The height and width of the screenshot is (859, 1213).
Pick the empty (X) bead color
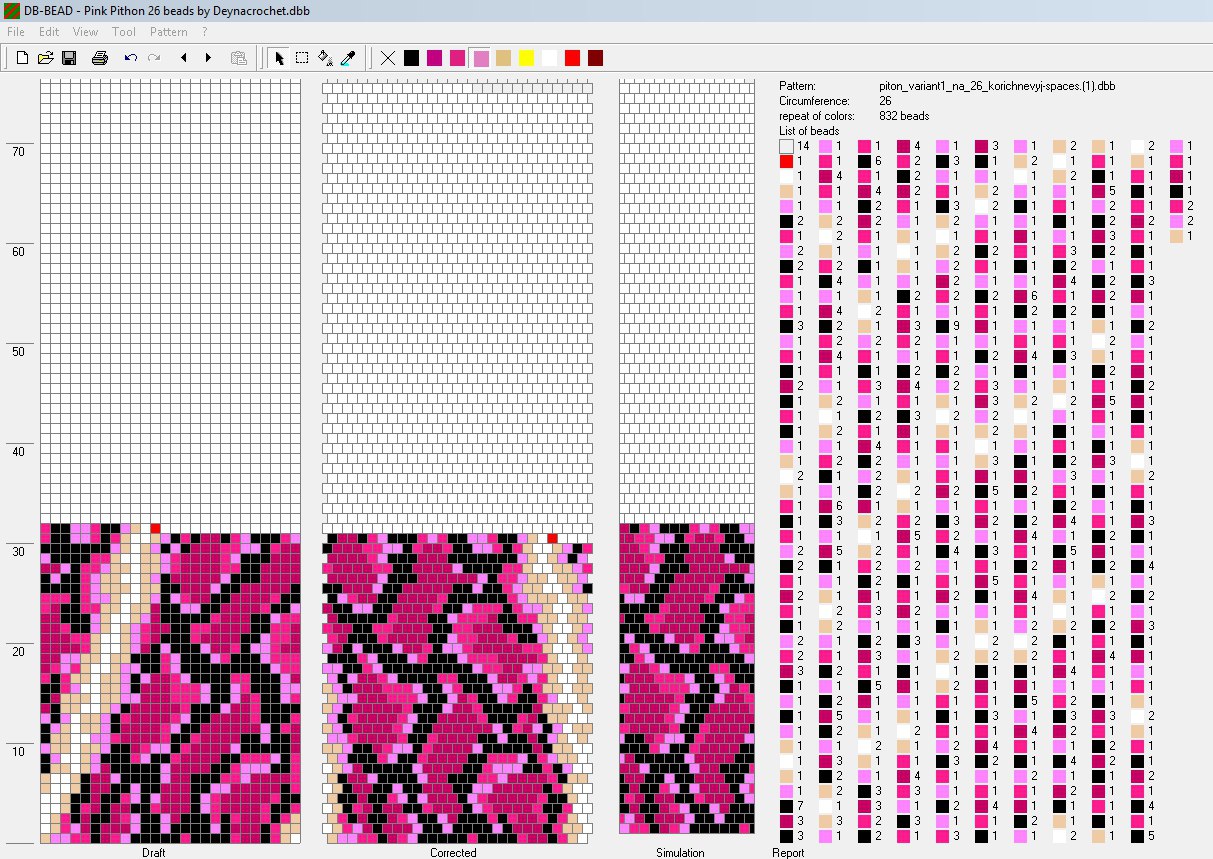(x=388, y=58)
